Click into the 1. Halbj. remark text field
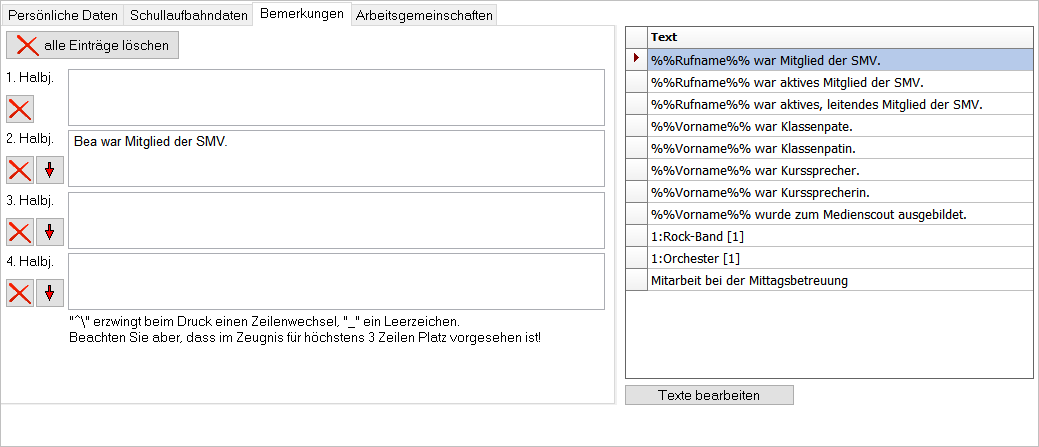The height and width of the screenshot is (447, 1039). (336, 97)
